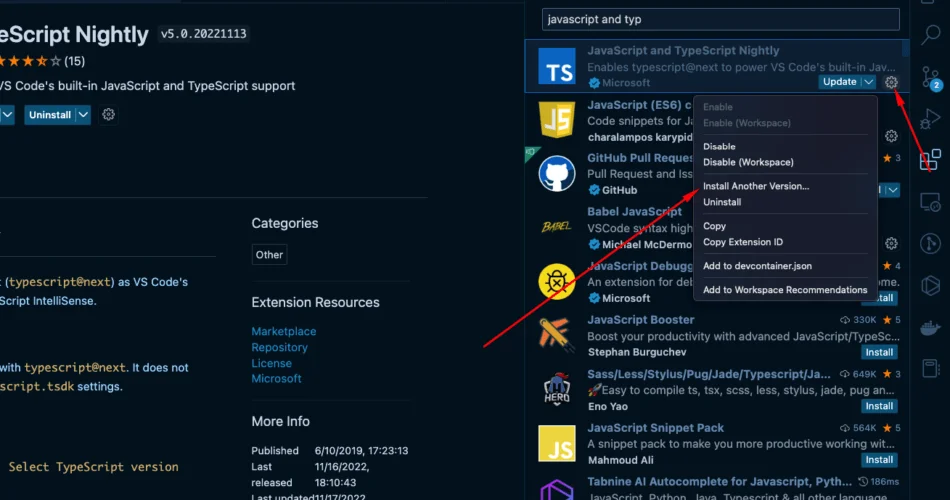Open JavaScript Booster extension title
Viewport: 950px width, 500px height.
pyautogui.click(x=640, y=320)
